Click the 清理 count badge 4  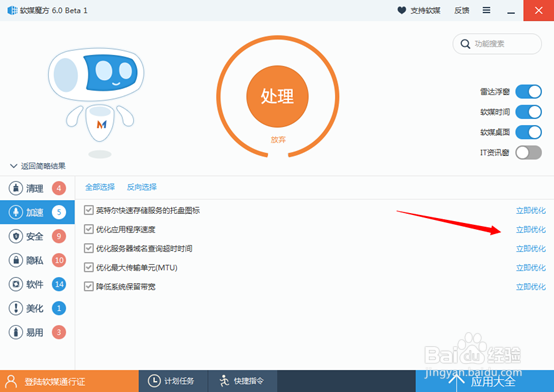point(59,188)
